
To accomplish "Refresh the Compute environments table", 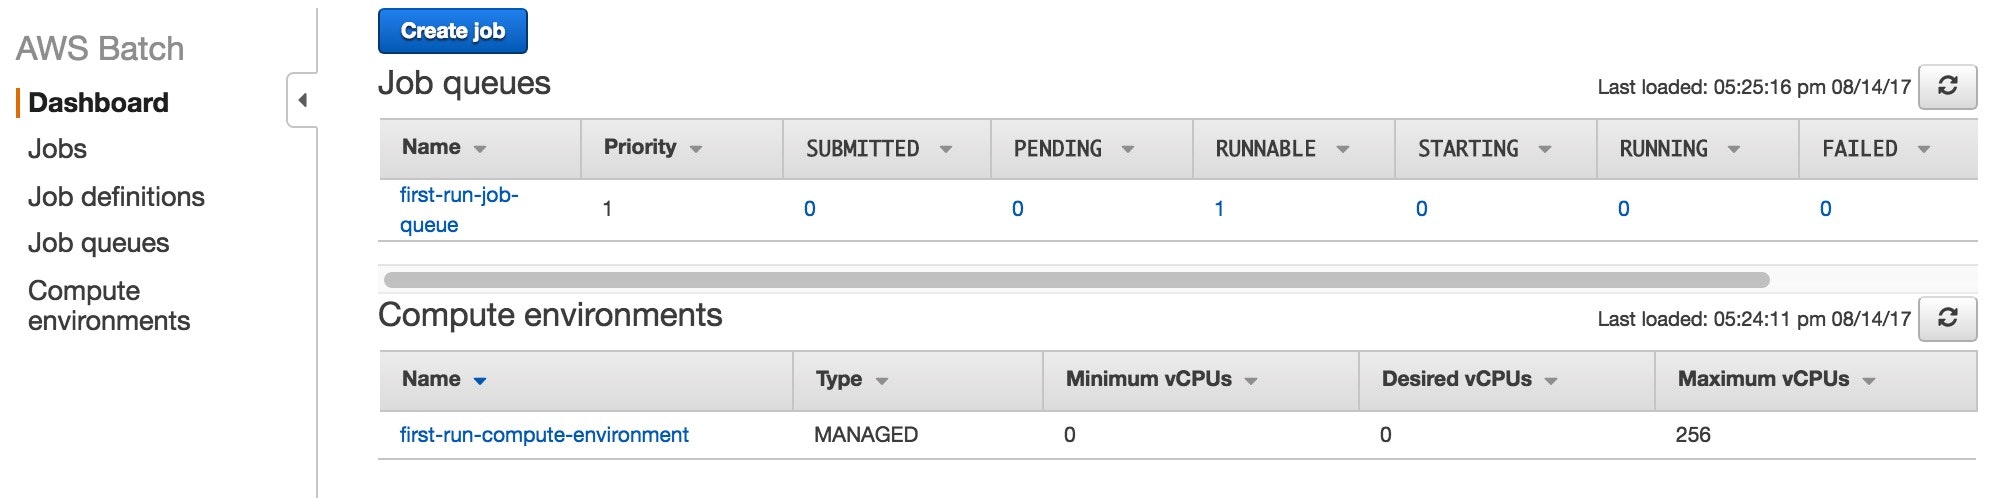I will point(1947,318).
